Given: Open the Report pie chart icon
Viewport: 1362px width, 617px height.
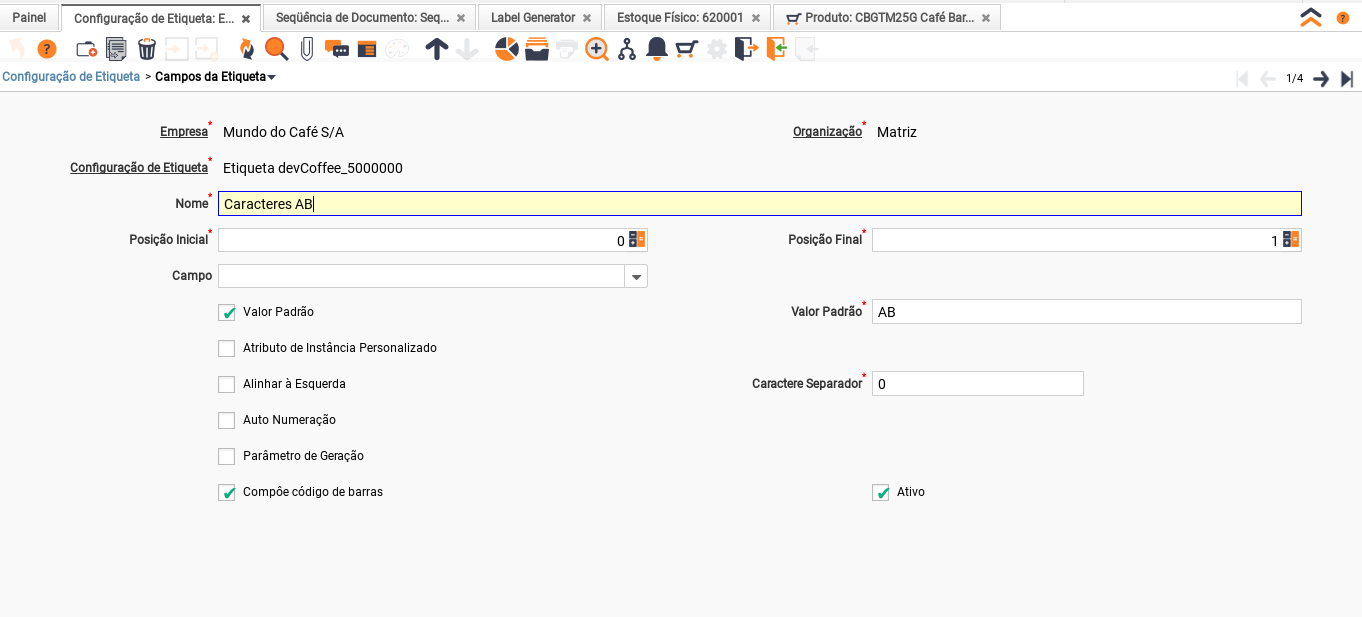Looking at the screenshot, I should (507, 49).
